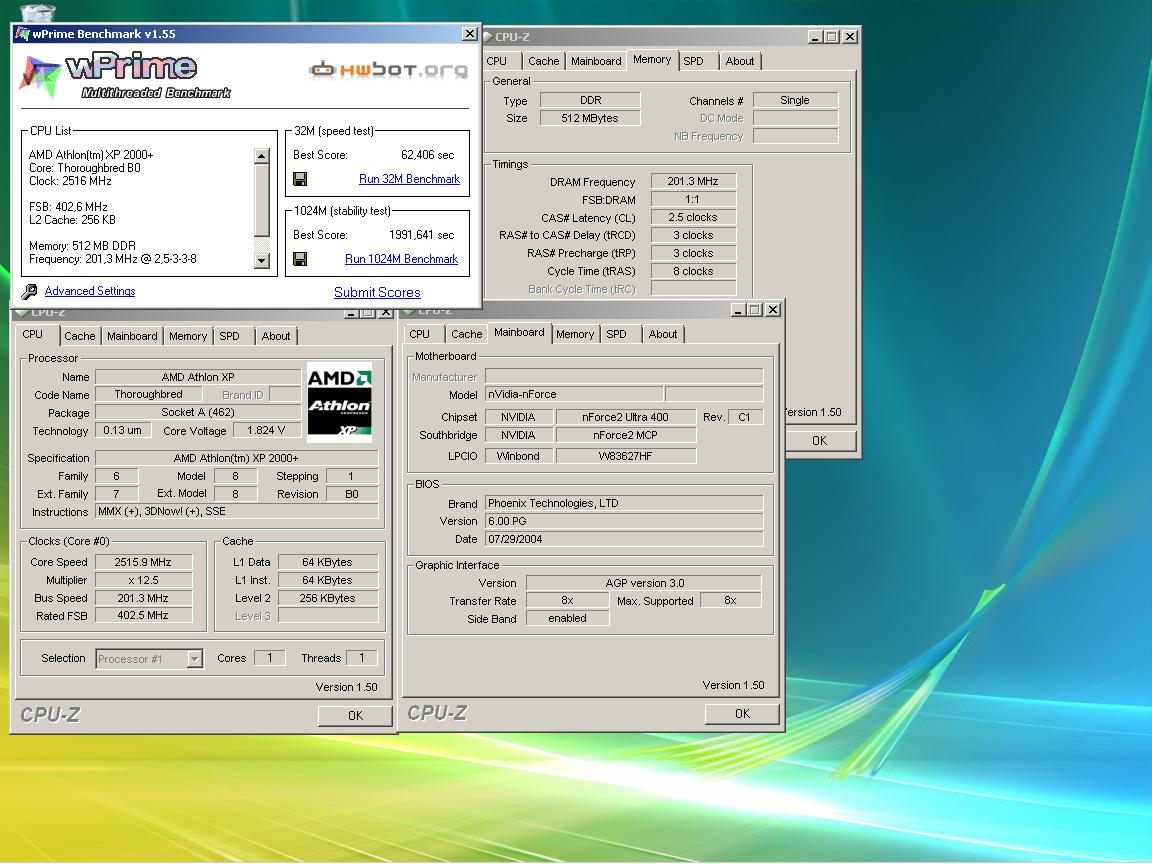Run the 32M Benchmark
1152x864 pixels.
[x=409, y=179]
